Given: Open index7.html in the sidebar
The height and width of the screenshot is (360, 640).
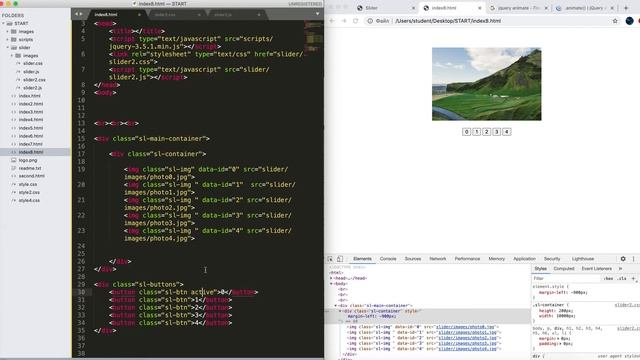Looking at the screenshot, I should [x=31, y=144].
